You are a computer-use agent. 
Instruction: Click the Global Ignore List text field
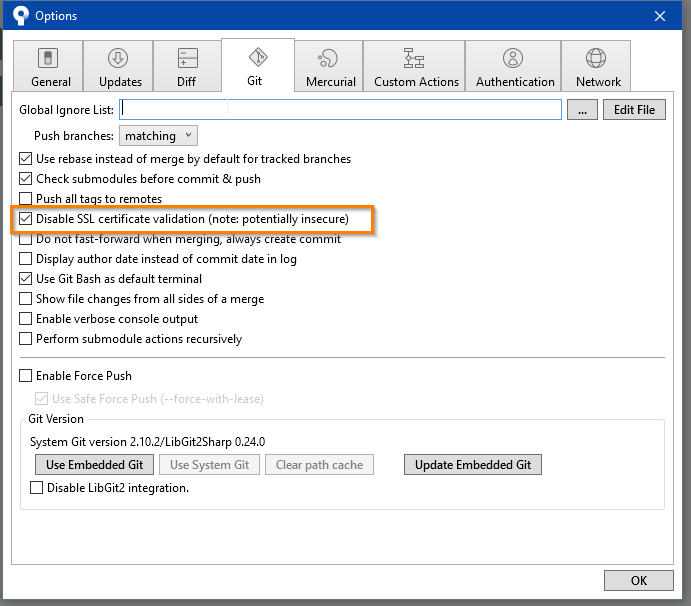pyautogui.click(x=340, y=109)
